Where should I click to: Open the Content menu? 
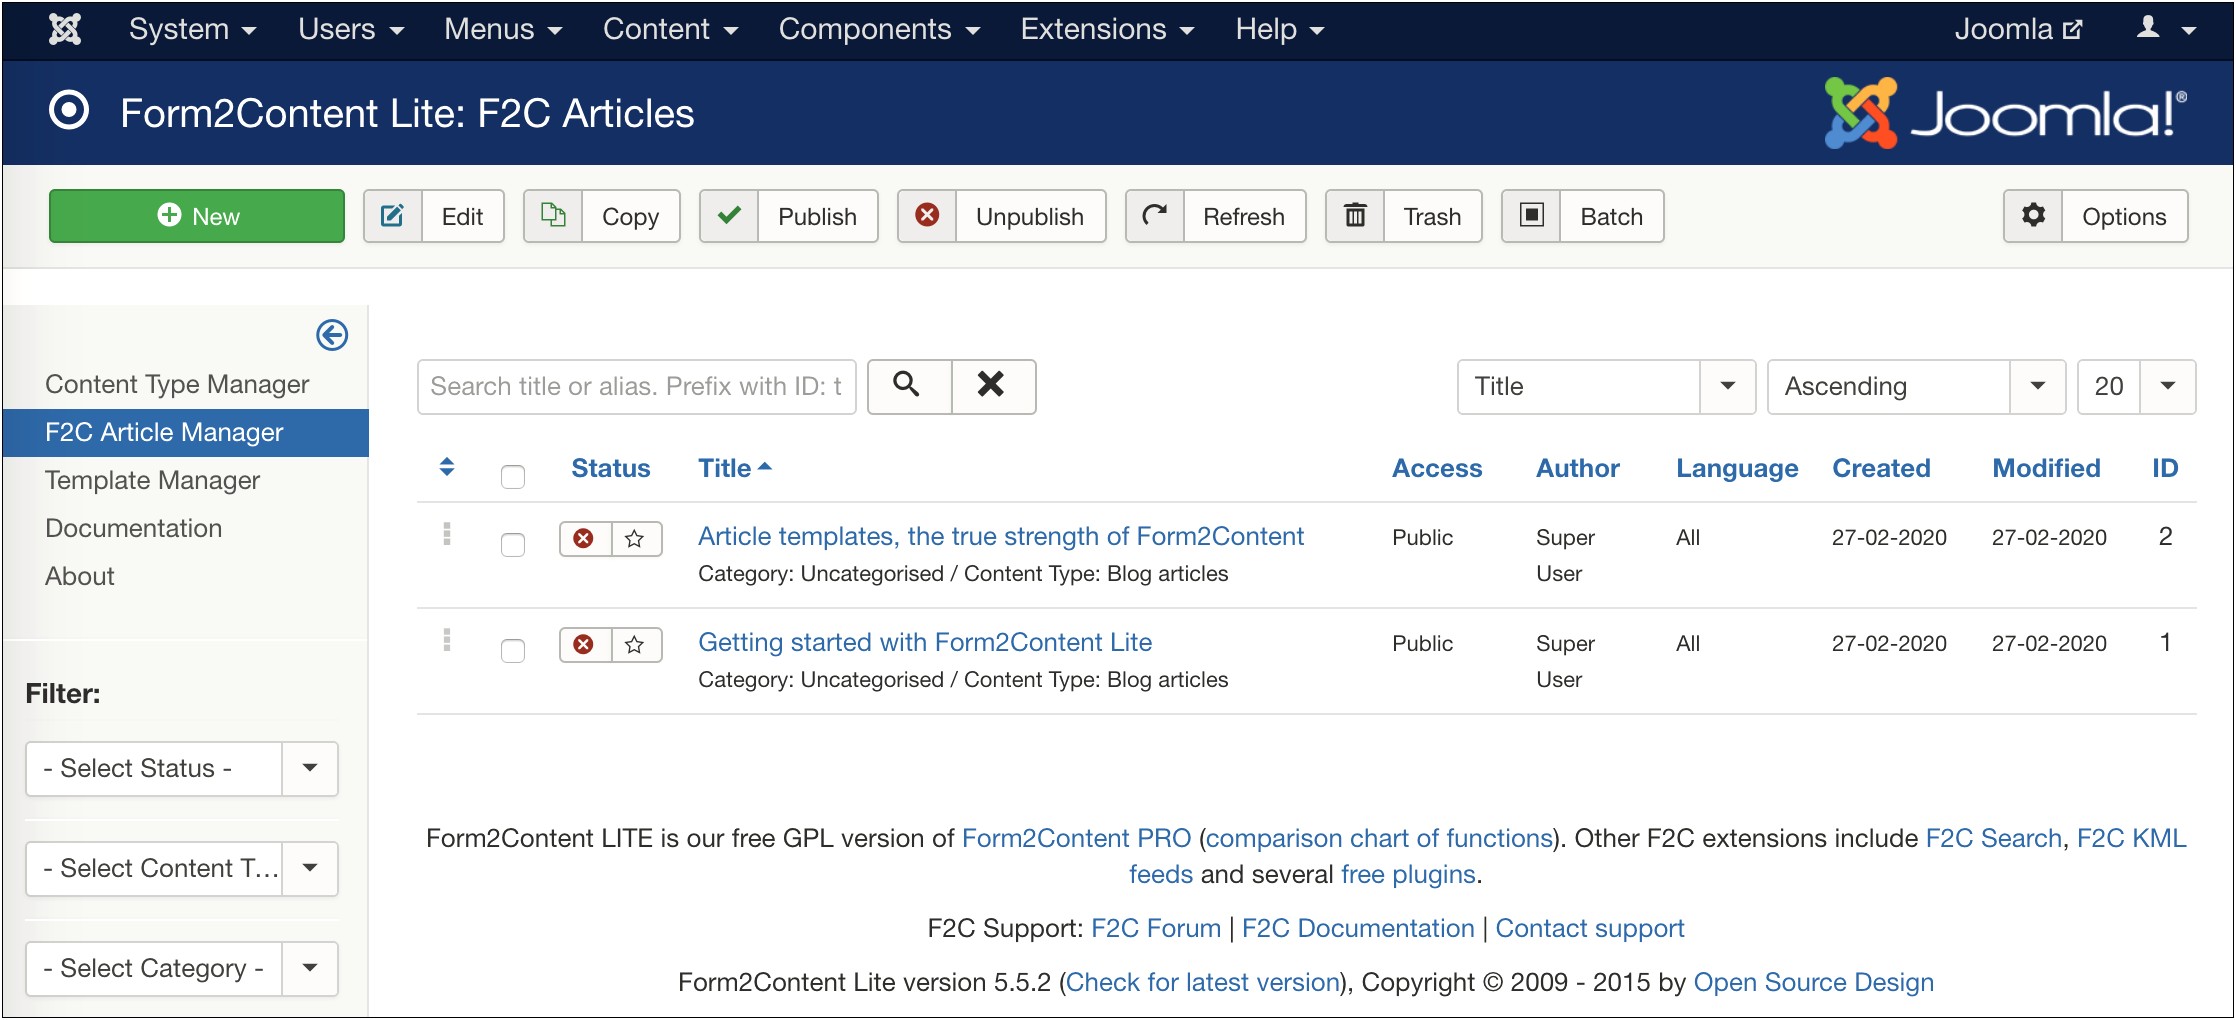(670, 29)
